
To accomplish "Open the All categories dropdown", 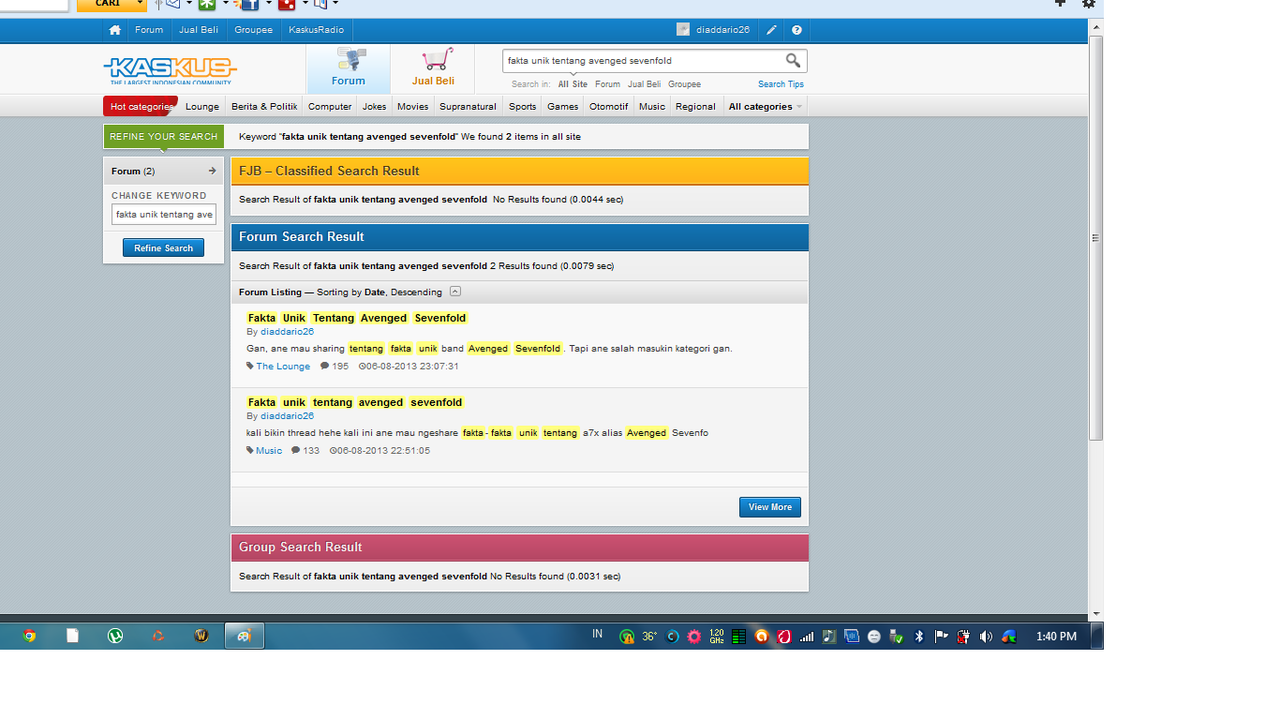I will [x=765, y=106].
